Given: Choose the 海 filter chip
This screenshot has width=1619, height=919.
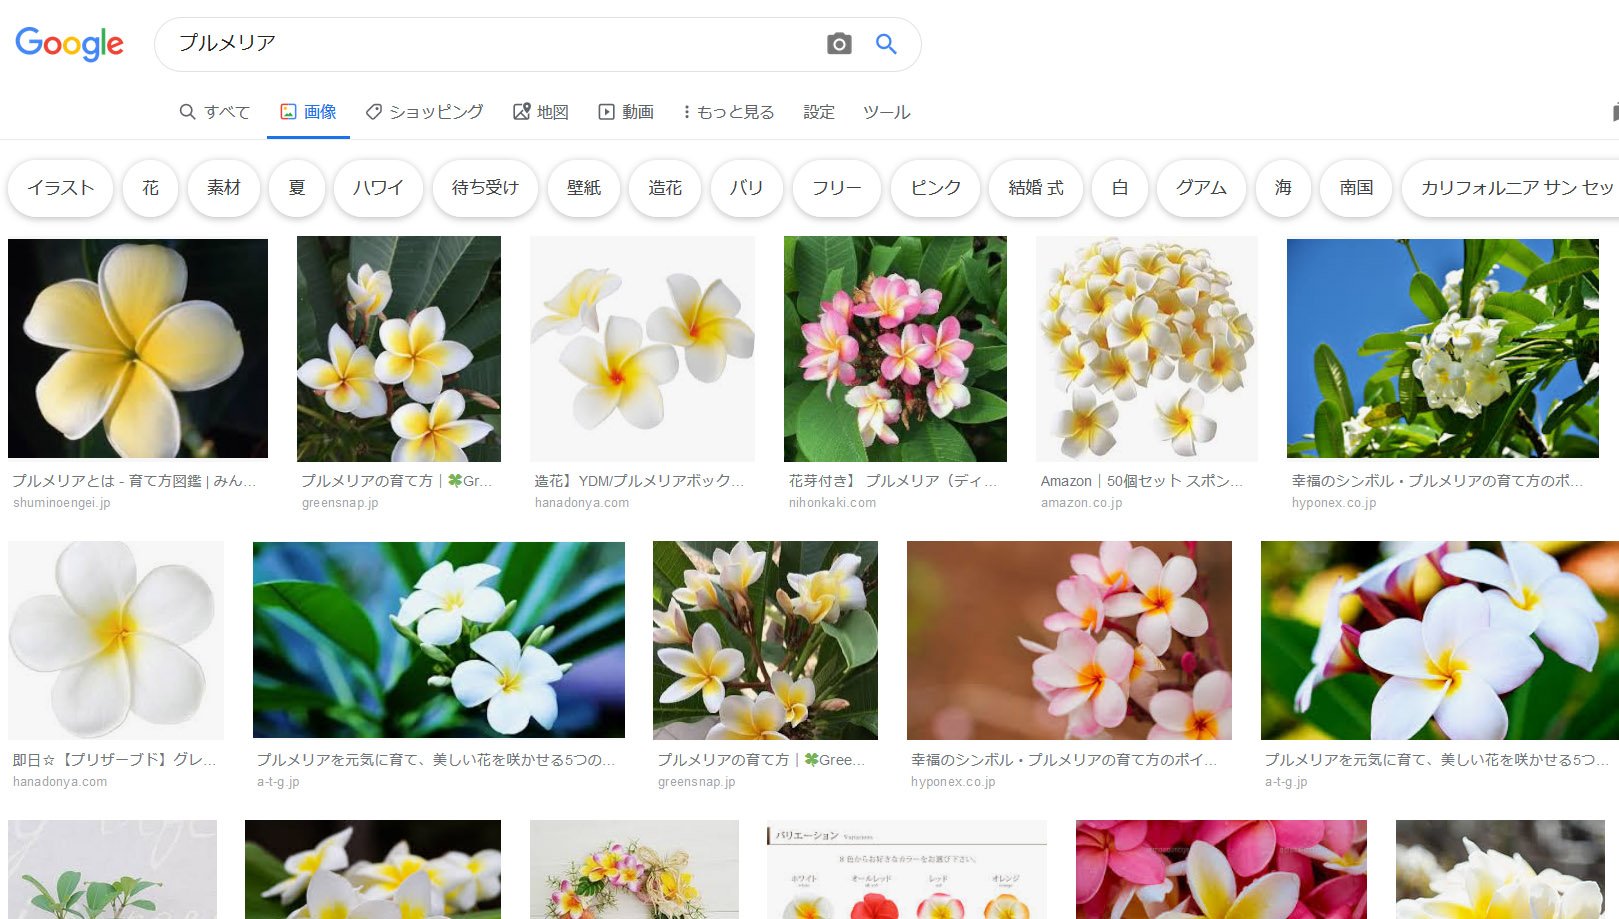Looking at the screenshot, I should point(1283,188).
